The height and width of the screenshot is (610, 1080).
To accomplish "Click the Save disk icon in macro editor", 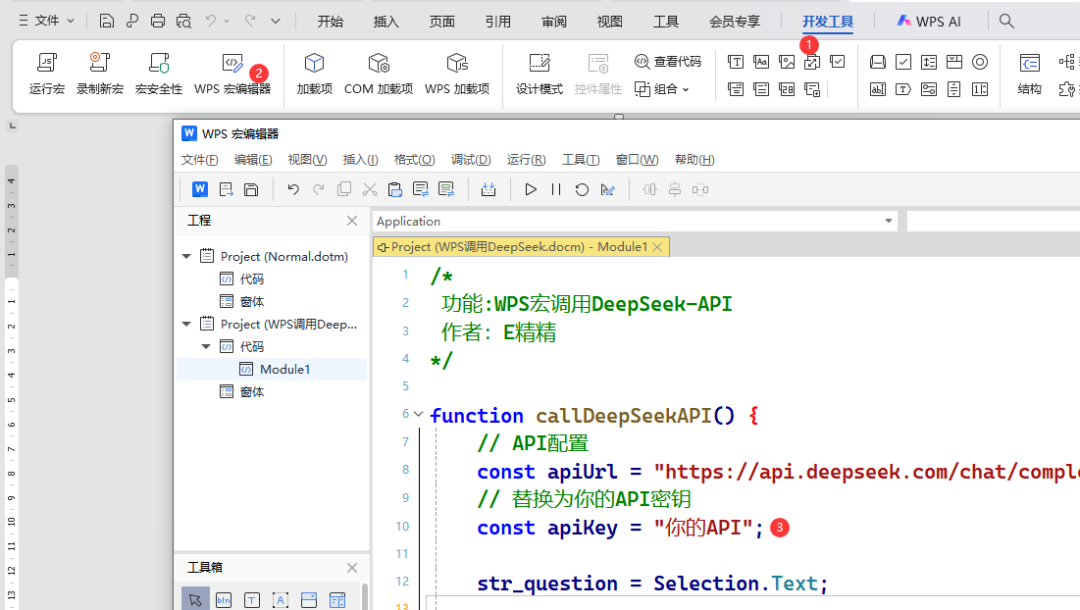I will (251, 189).
